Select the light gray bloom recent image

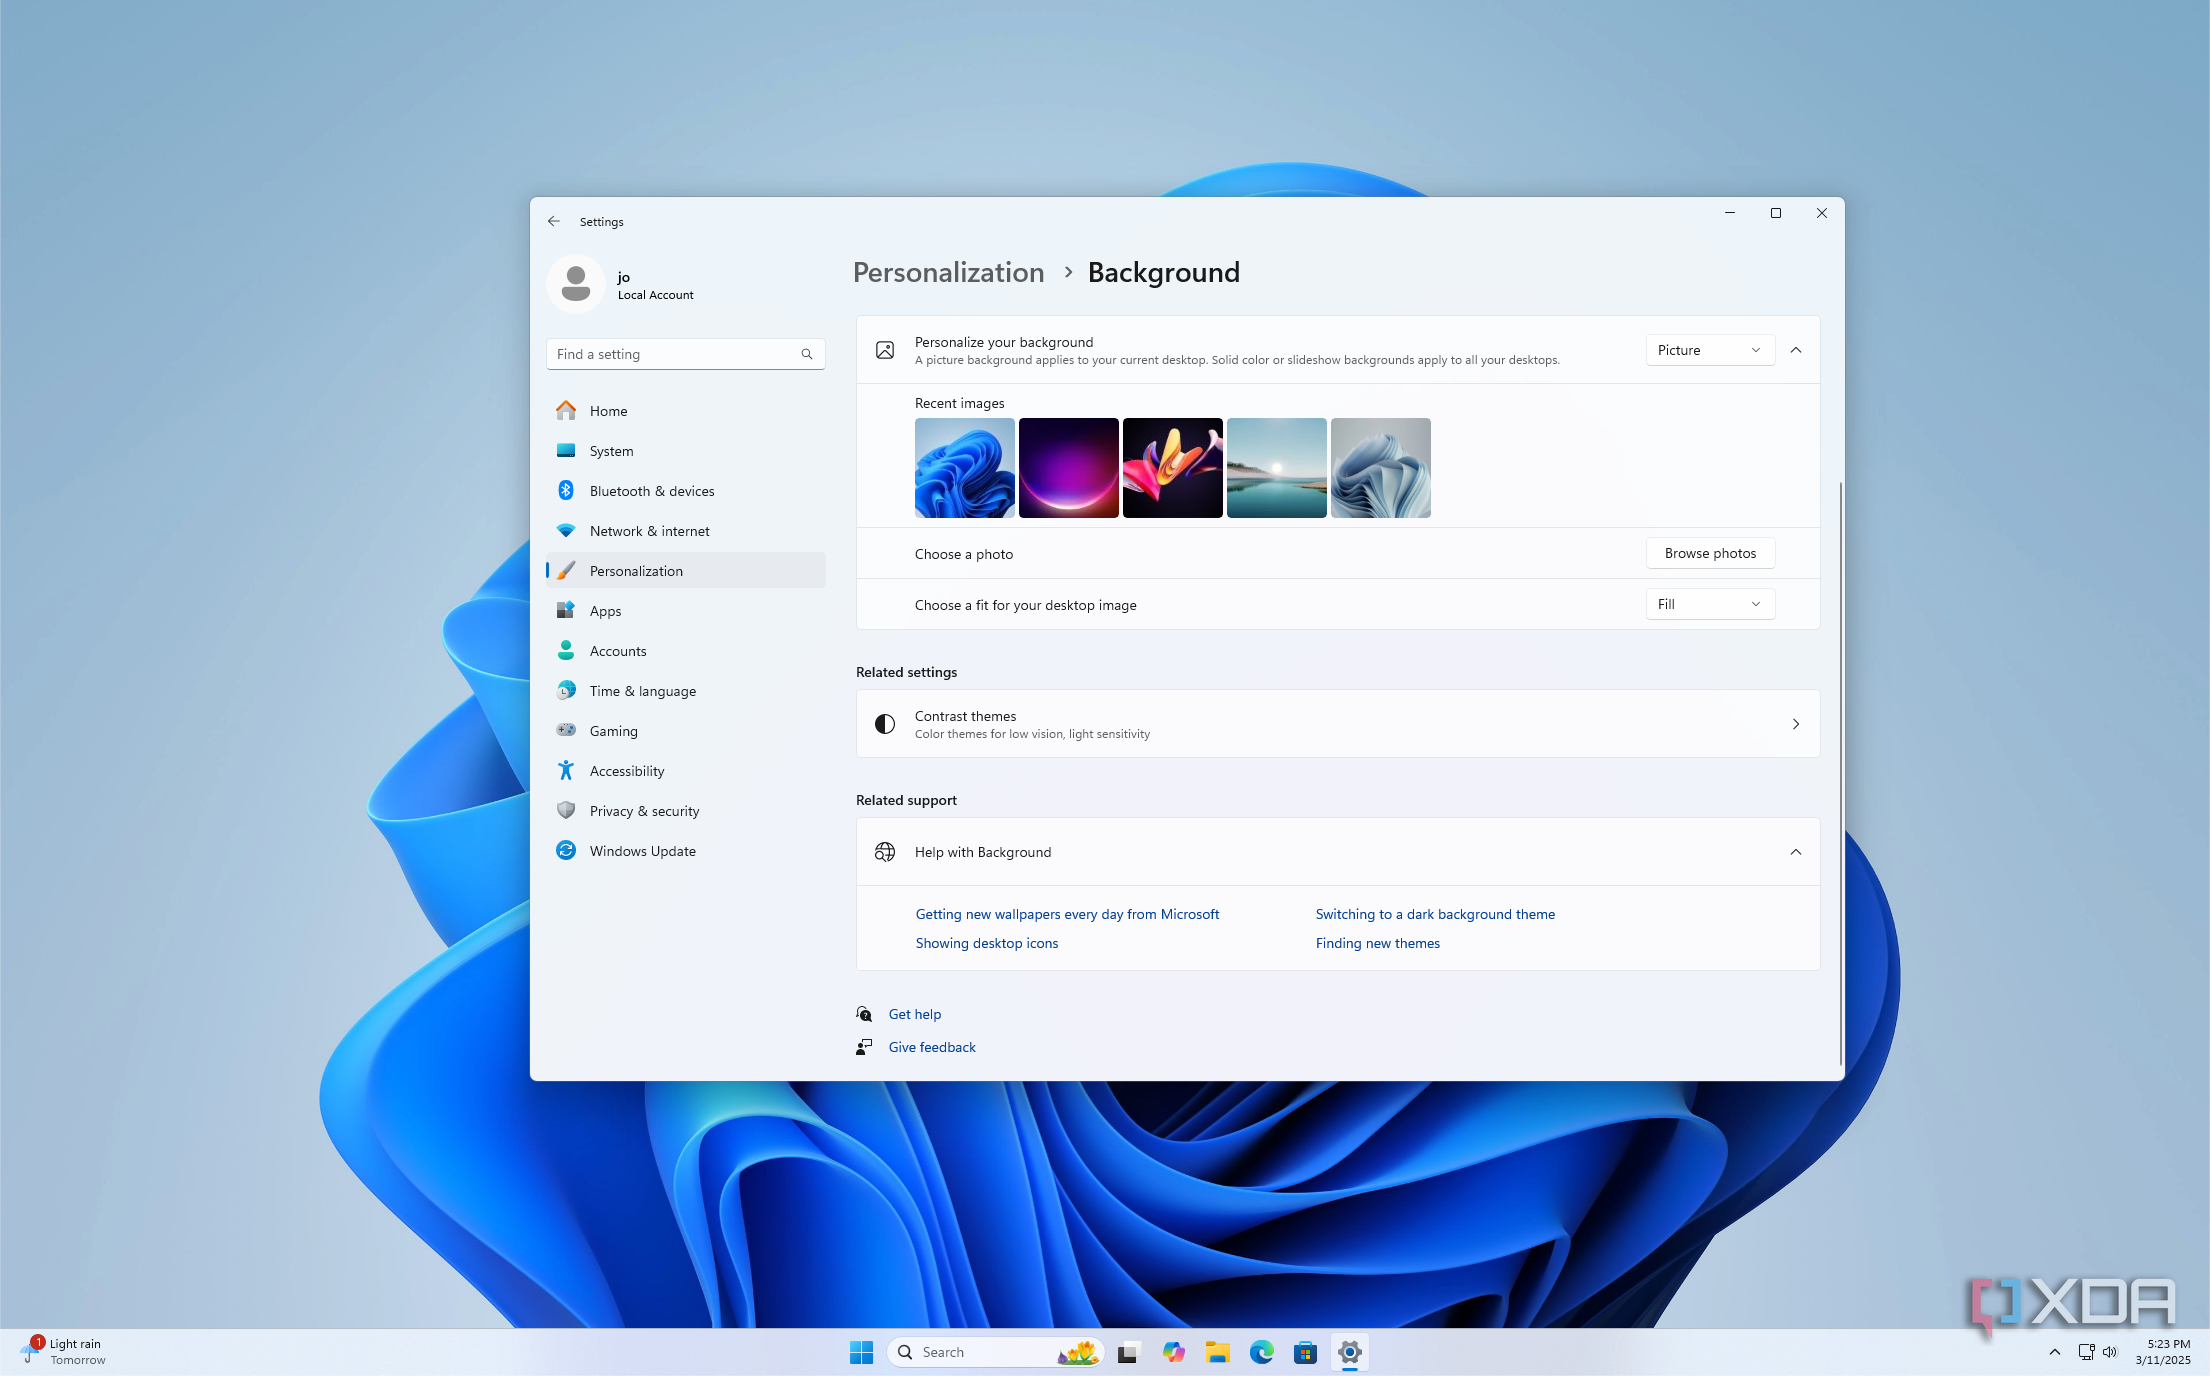(x=1381, y=468)
